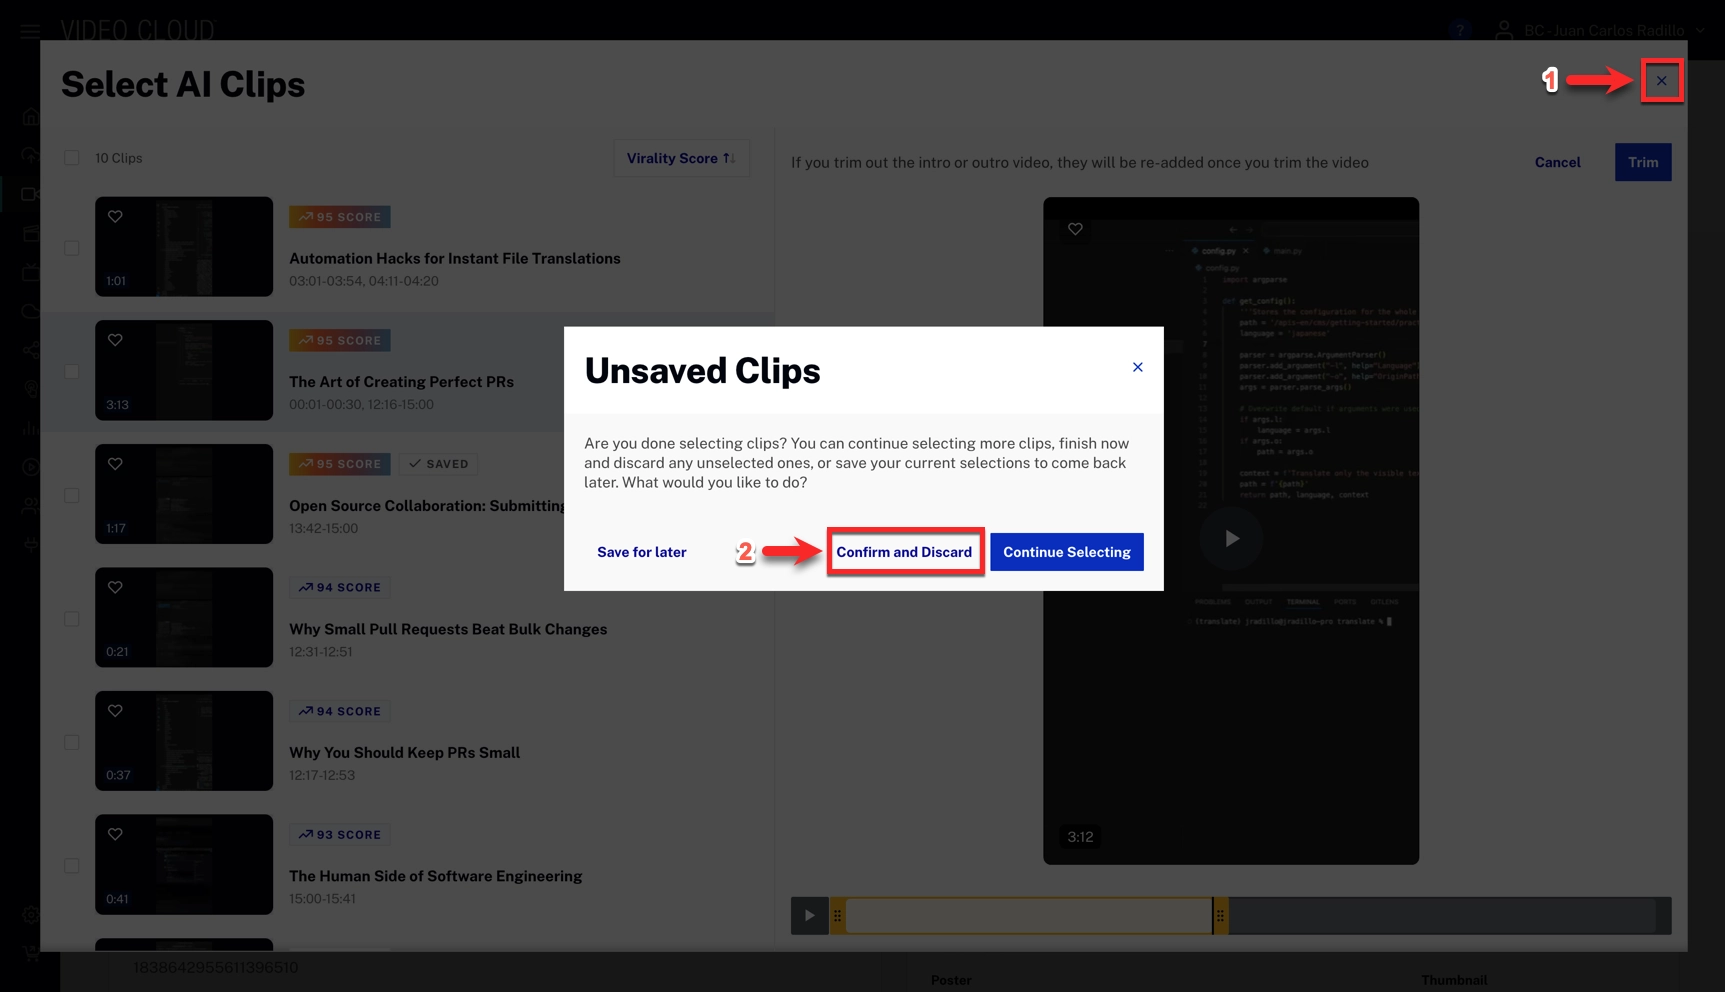Open the hamburger menu in Video Cloud header
1725x992 pixels.
click(30, 30)
